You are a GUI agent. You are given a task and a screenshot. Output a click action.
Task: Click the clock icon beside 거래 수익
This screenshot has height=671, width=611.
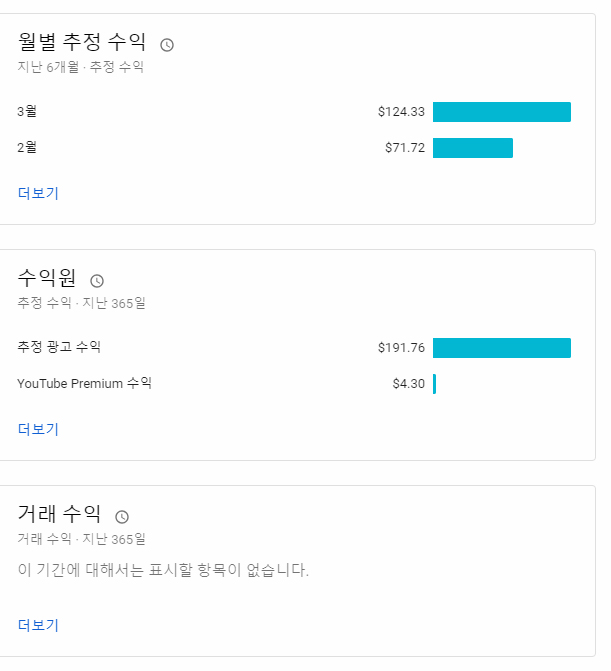[x=122, y=517]
